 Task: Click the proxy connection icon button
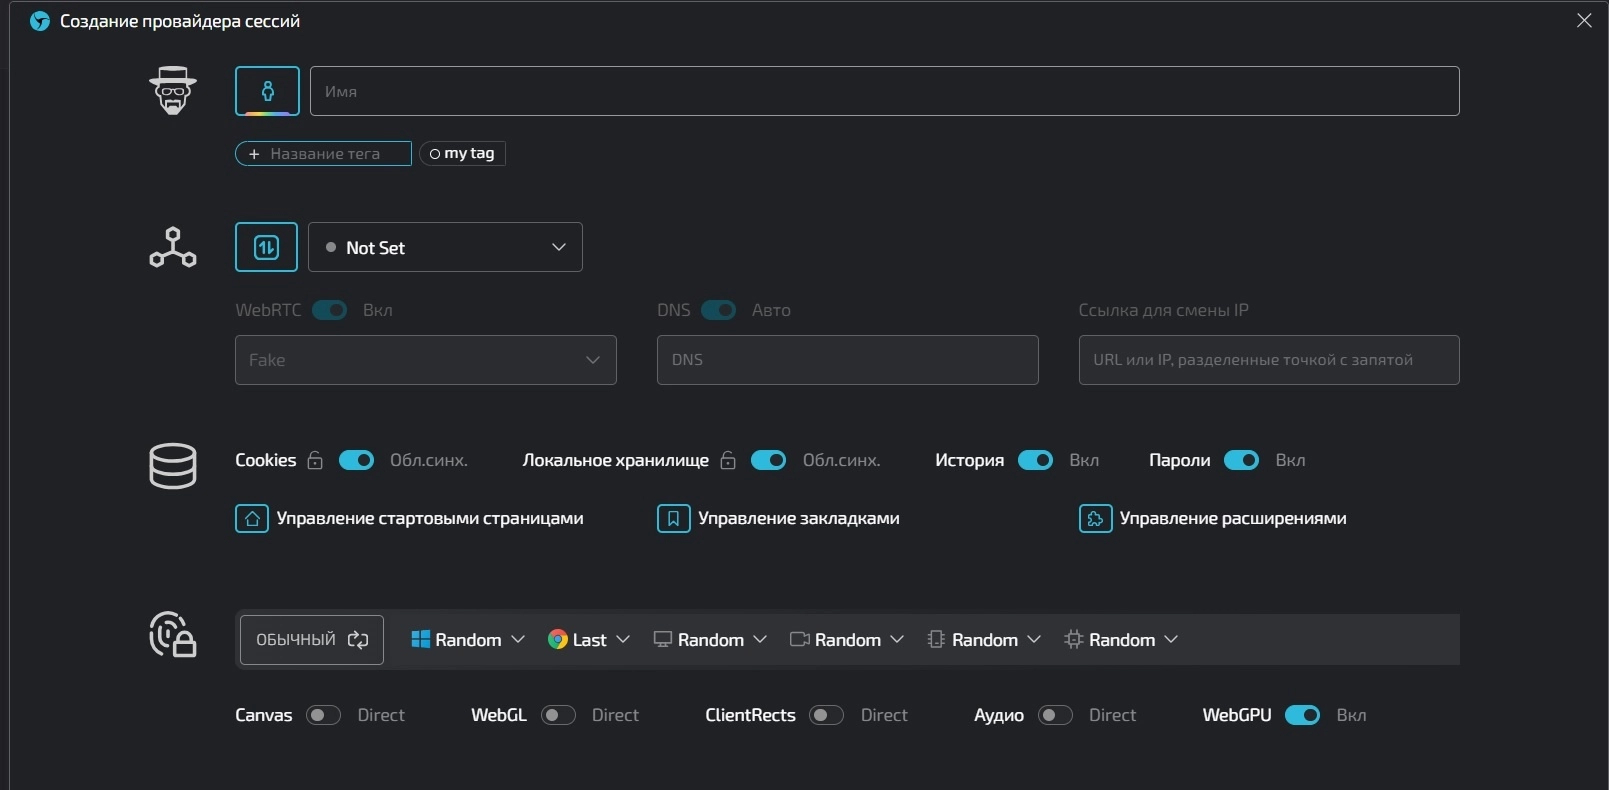[266, 247]
